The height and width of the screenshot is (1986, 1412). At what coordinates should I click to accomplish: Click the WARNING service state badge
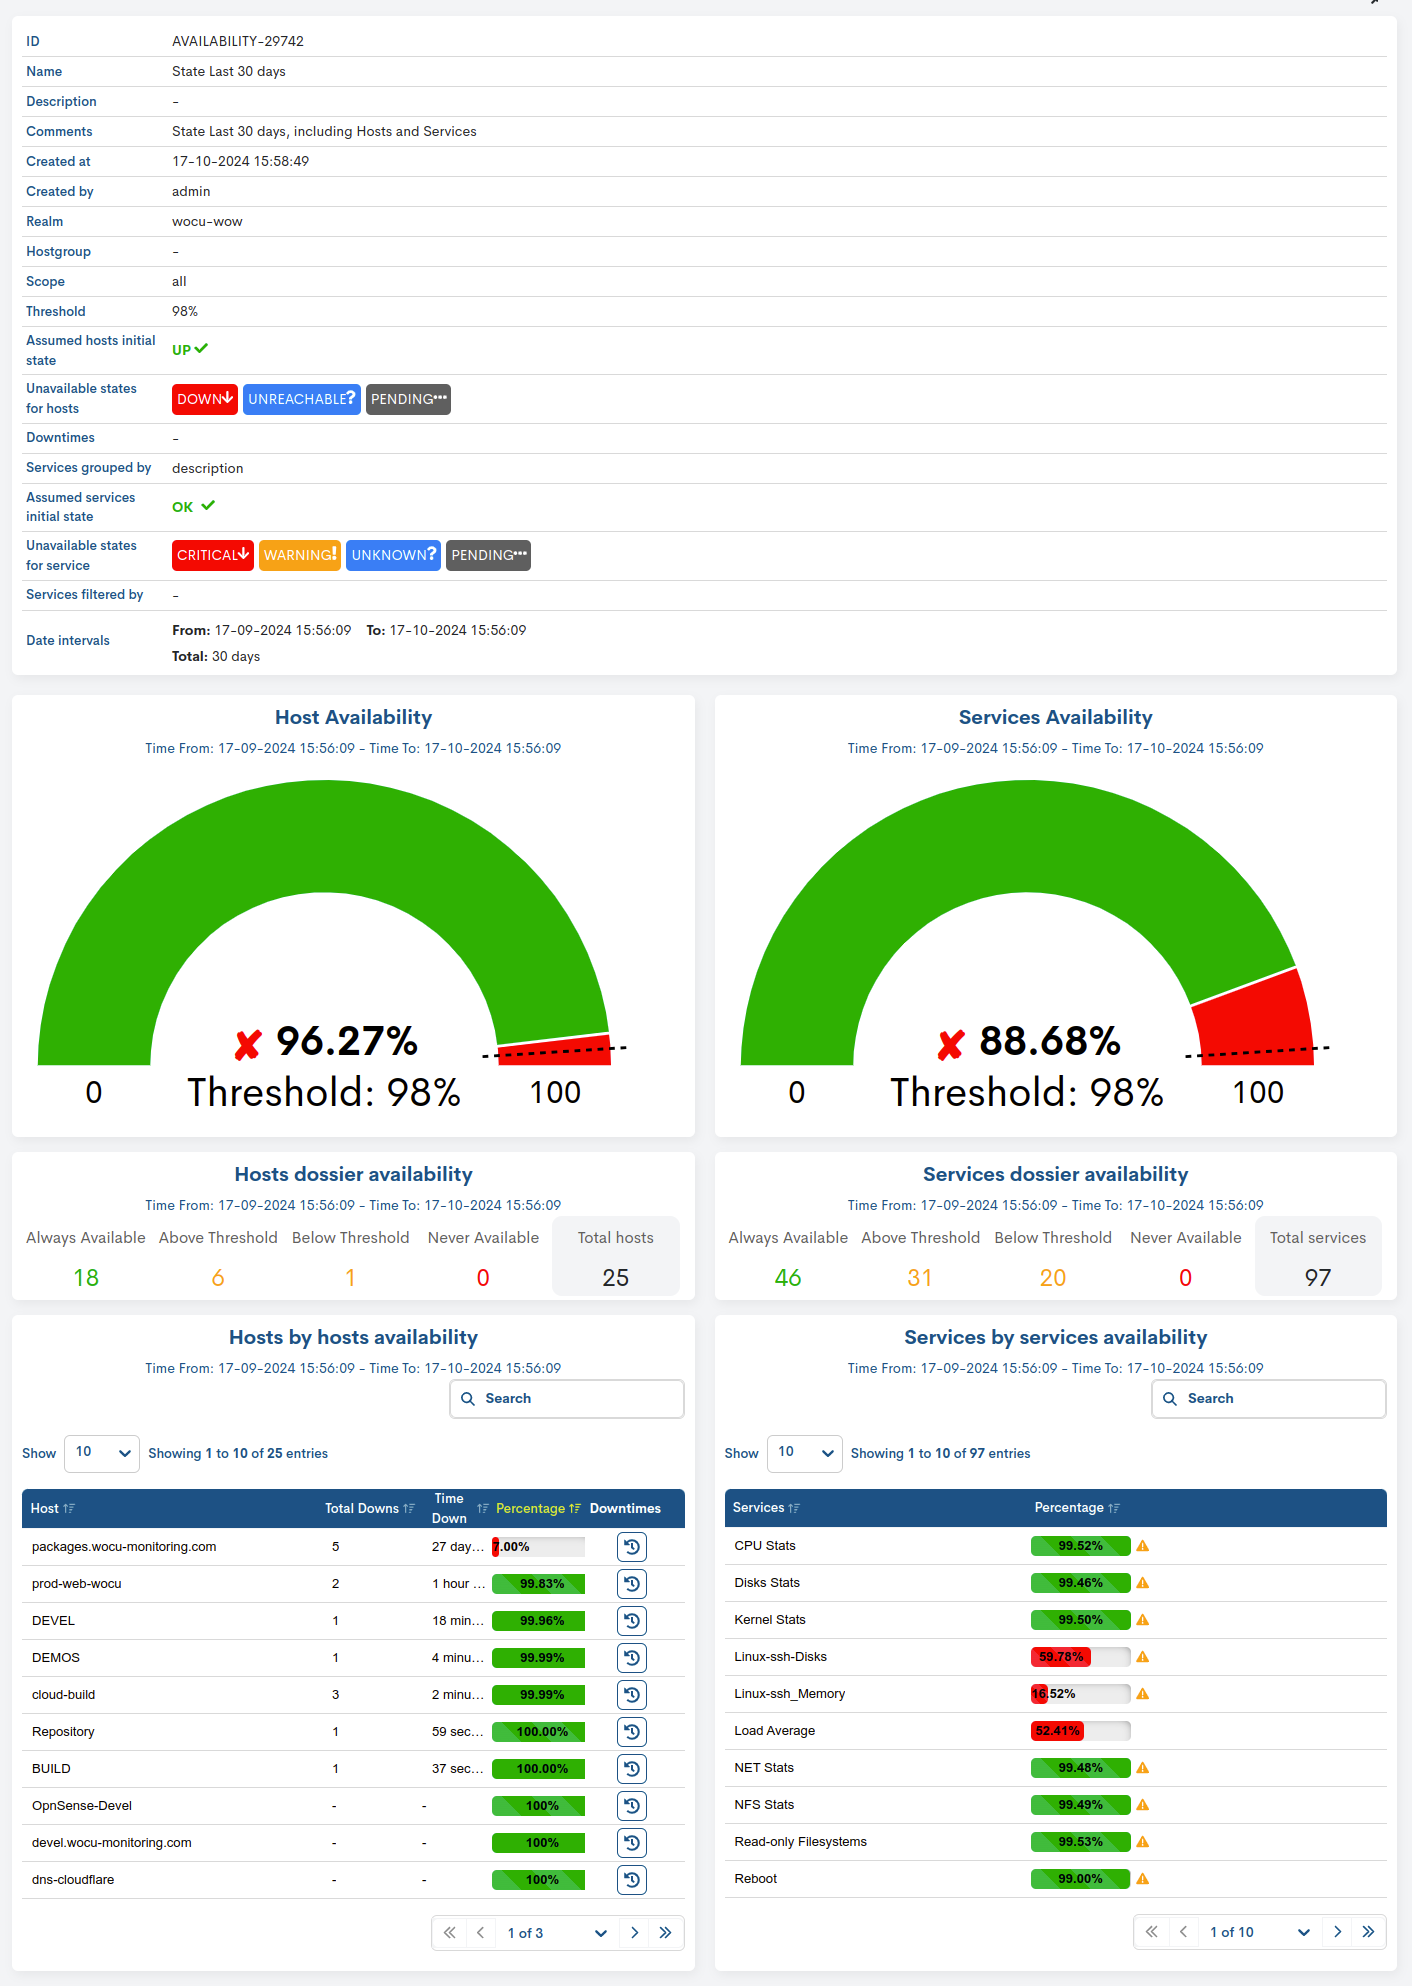coord(300,555)
